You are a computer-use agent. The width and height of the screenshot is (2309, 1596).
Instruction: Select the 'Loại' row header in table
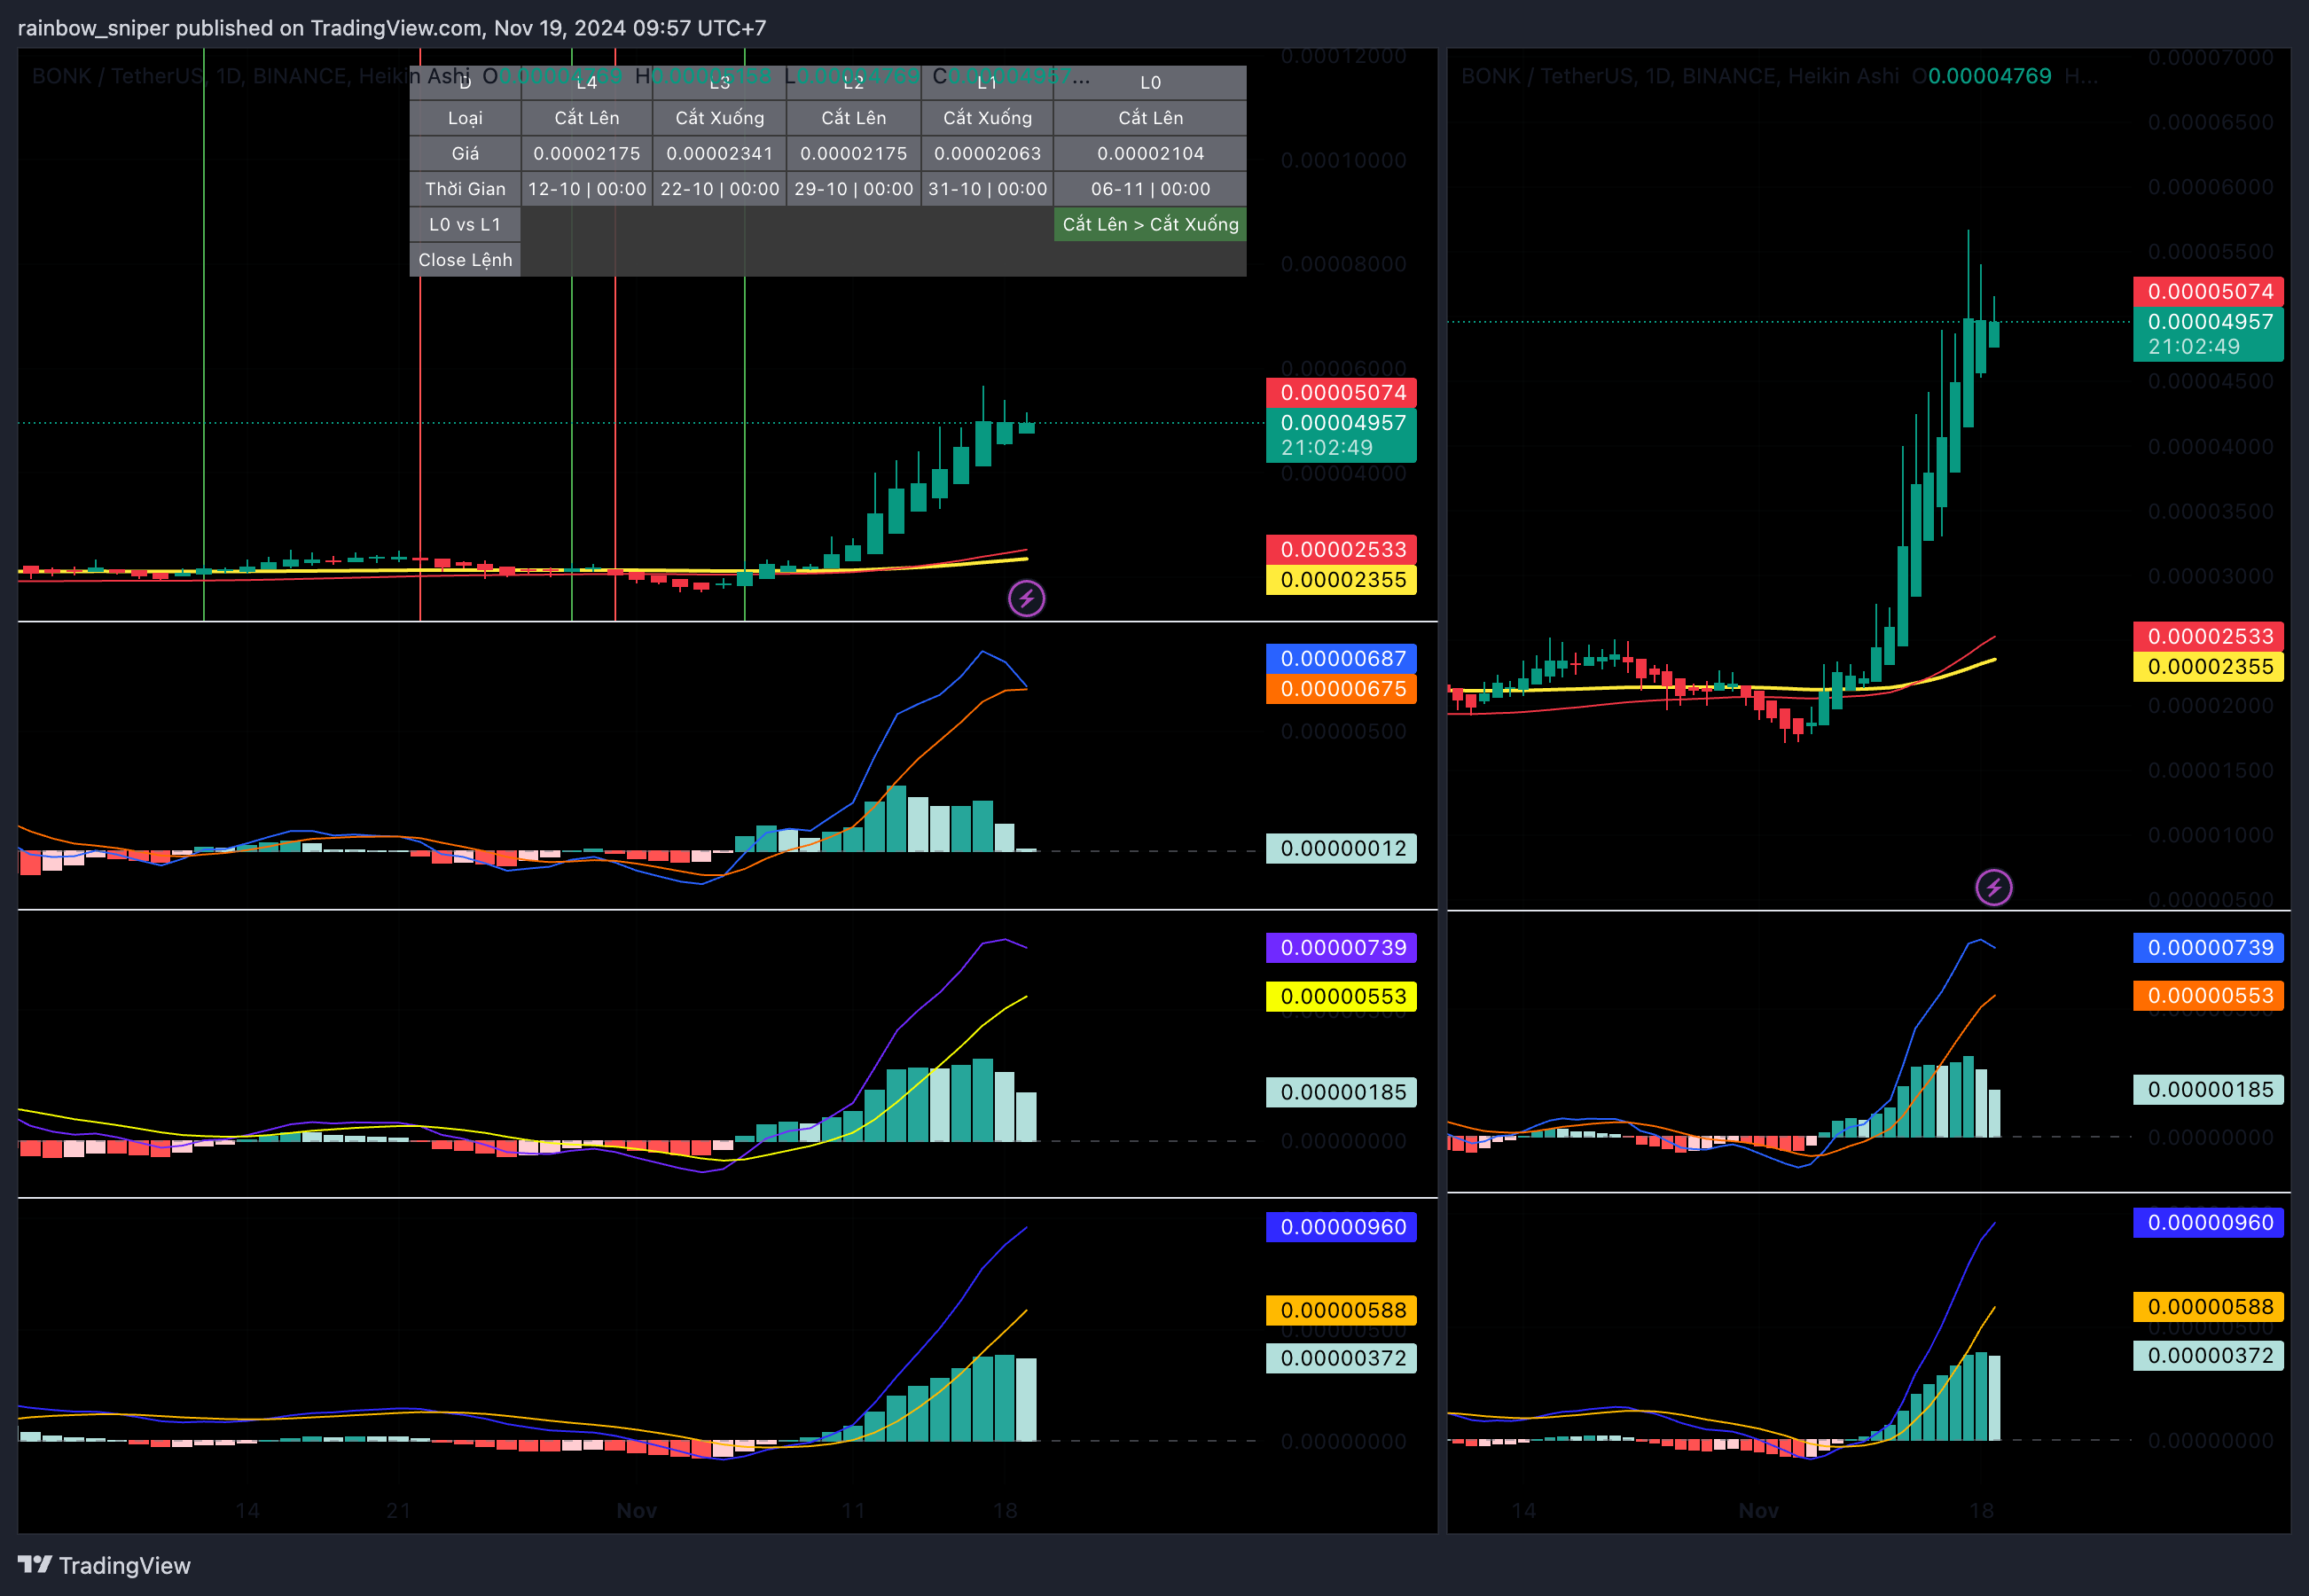pyautogui.click(x=465, y=118)
